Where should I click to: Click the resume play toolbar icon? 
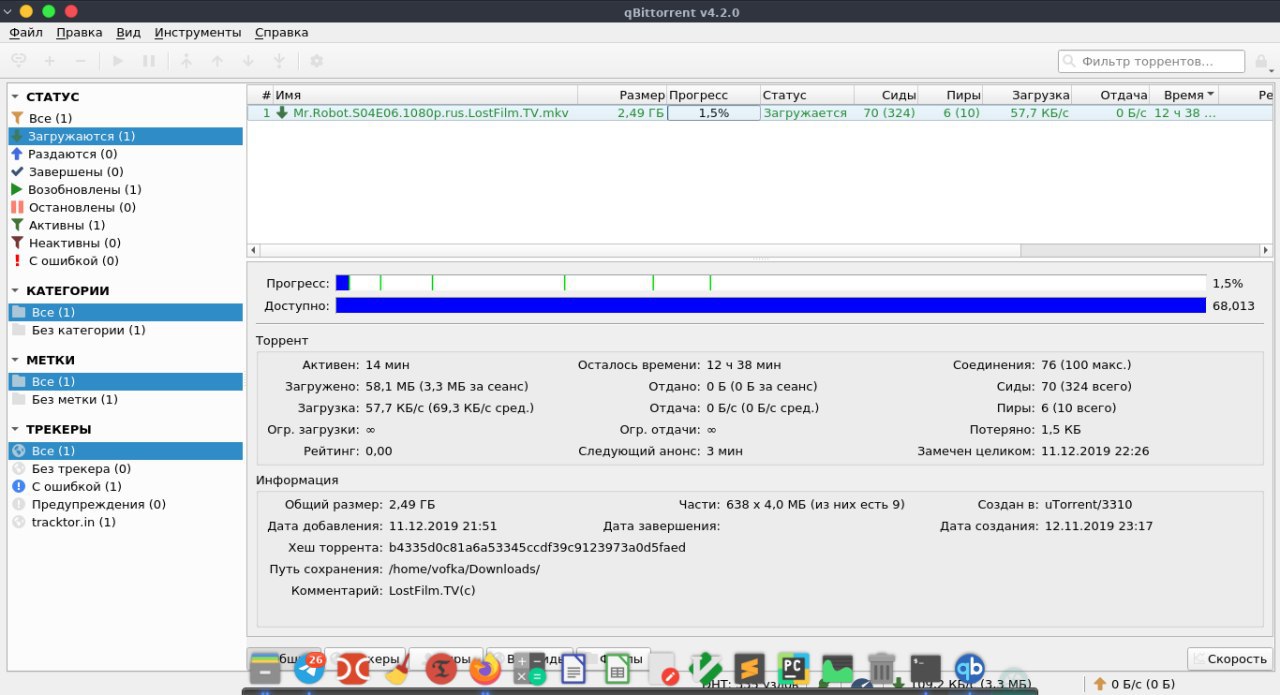pos(118,61)
